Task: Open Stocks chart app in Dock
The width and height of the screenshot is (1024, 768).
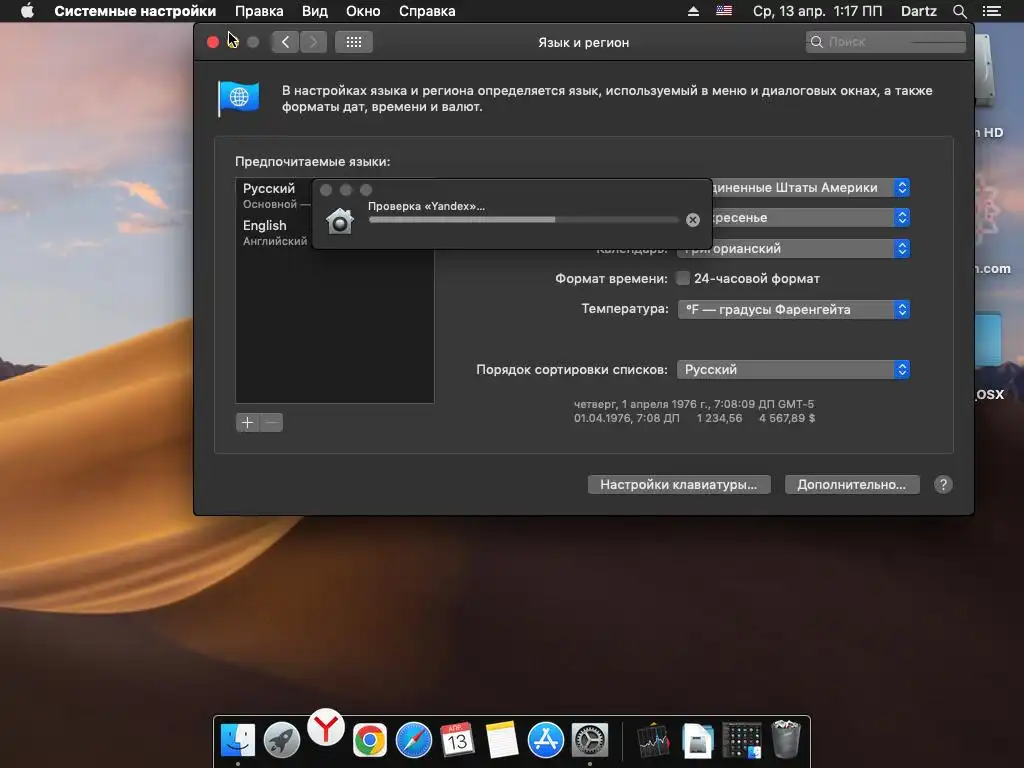Action: point(653,741)
